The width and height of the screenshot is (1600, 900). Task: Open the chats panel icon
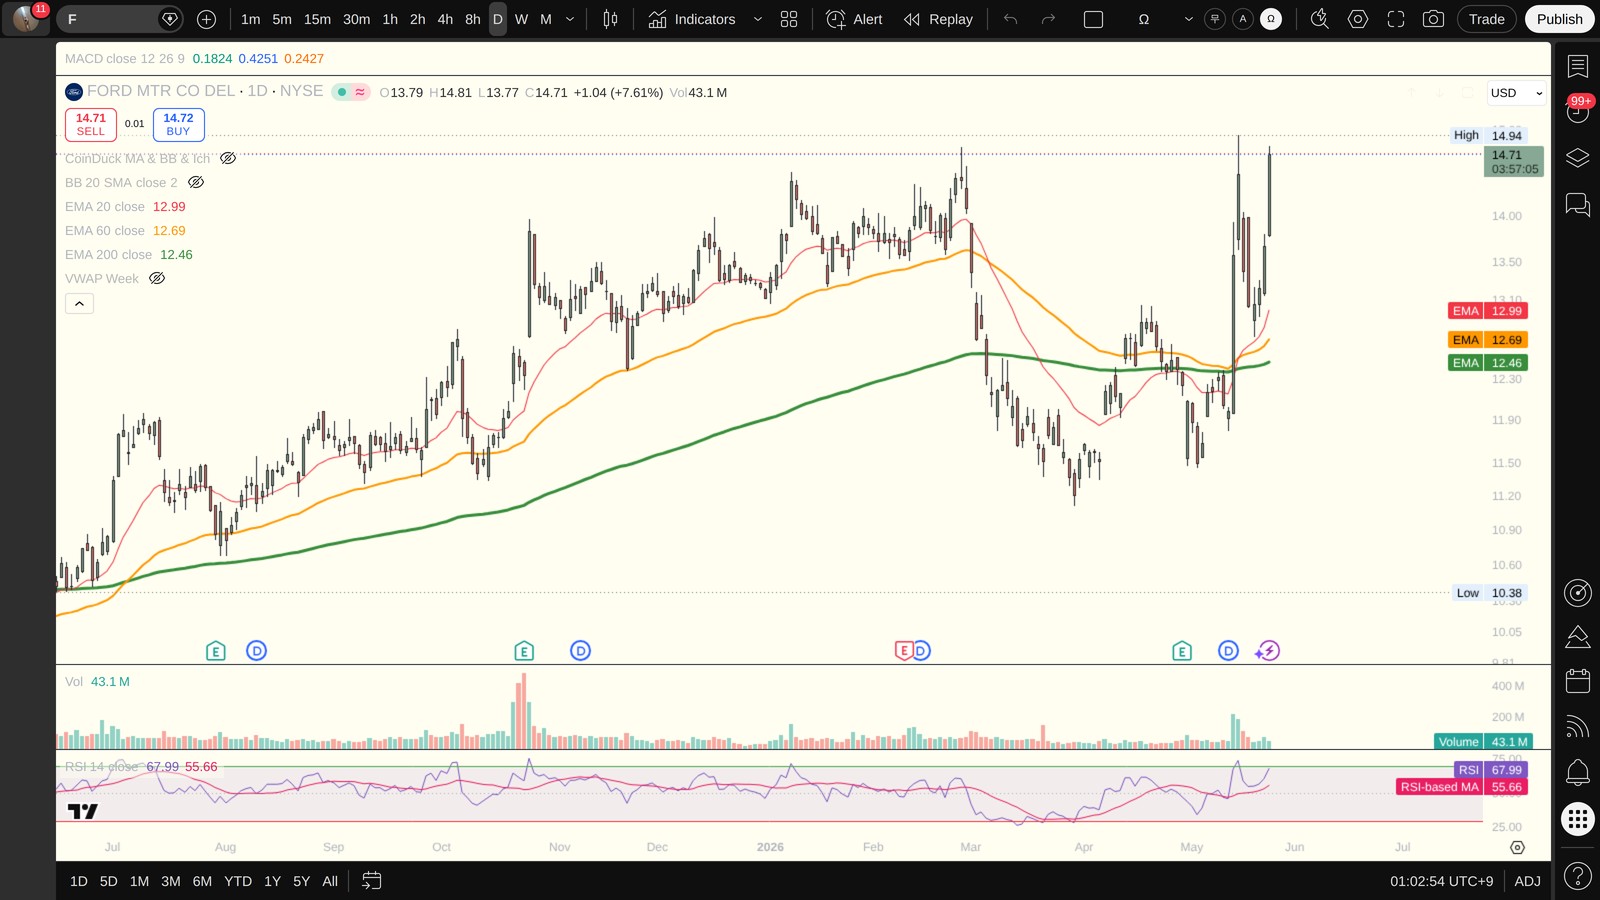click(1578, 205)
